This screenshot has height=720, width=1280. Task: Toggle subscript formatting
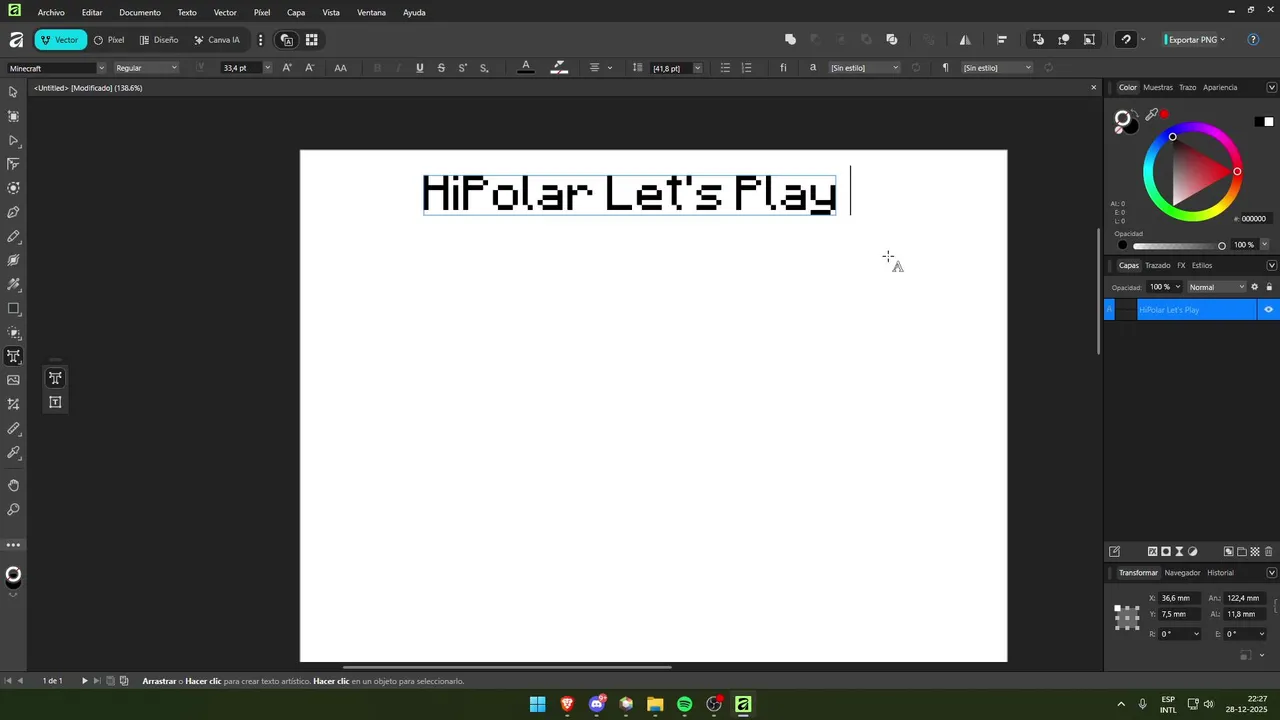pos(484,68)
